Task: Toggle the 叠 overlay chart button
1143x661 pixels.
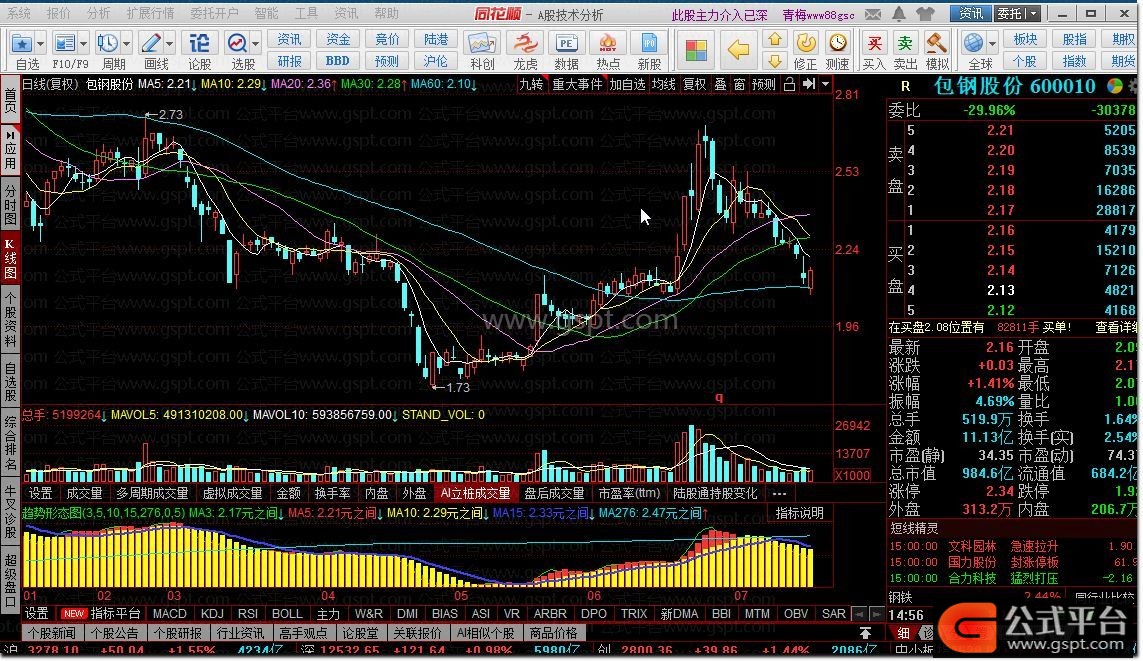Action: pos(720,85)
